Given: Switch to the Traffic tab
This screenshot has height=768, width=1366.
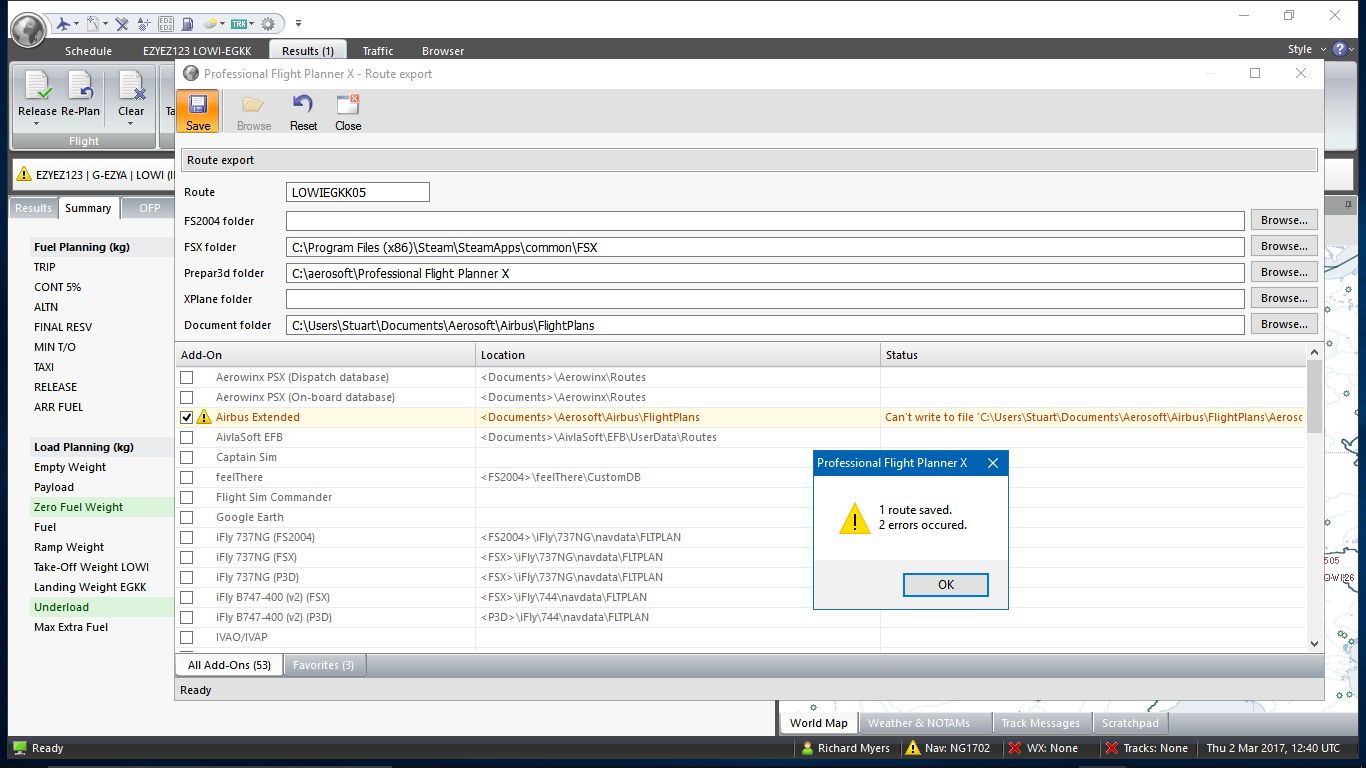Looking at the screenshot, I should click(378, 50).
